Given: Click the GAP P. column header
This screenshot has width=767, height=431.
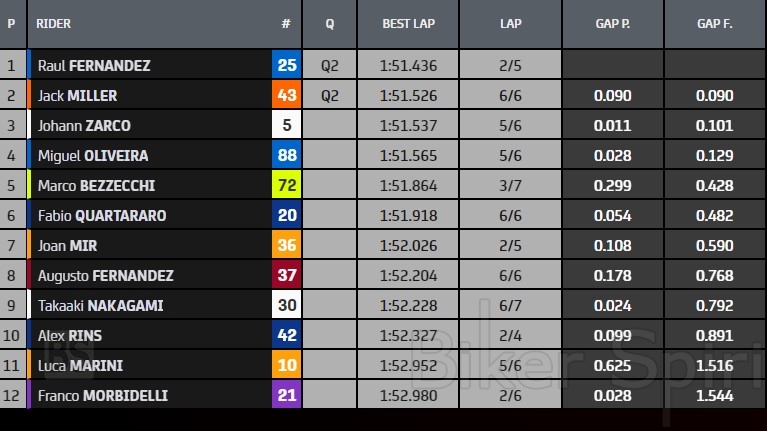Looking at the screenshot, I should (612, 24).
